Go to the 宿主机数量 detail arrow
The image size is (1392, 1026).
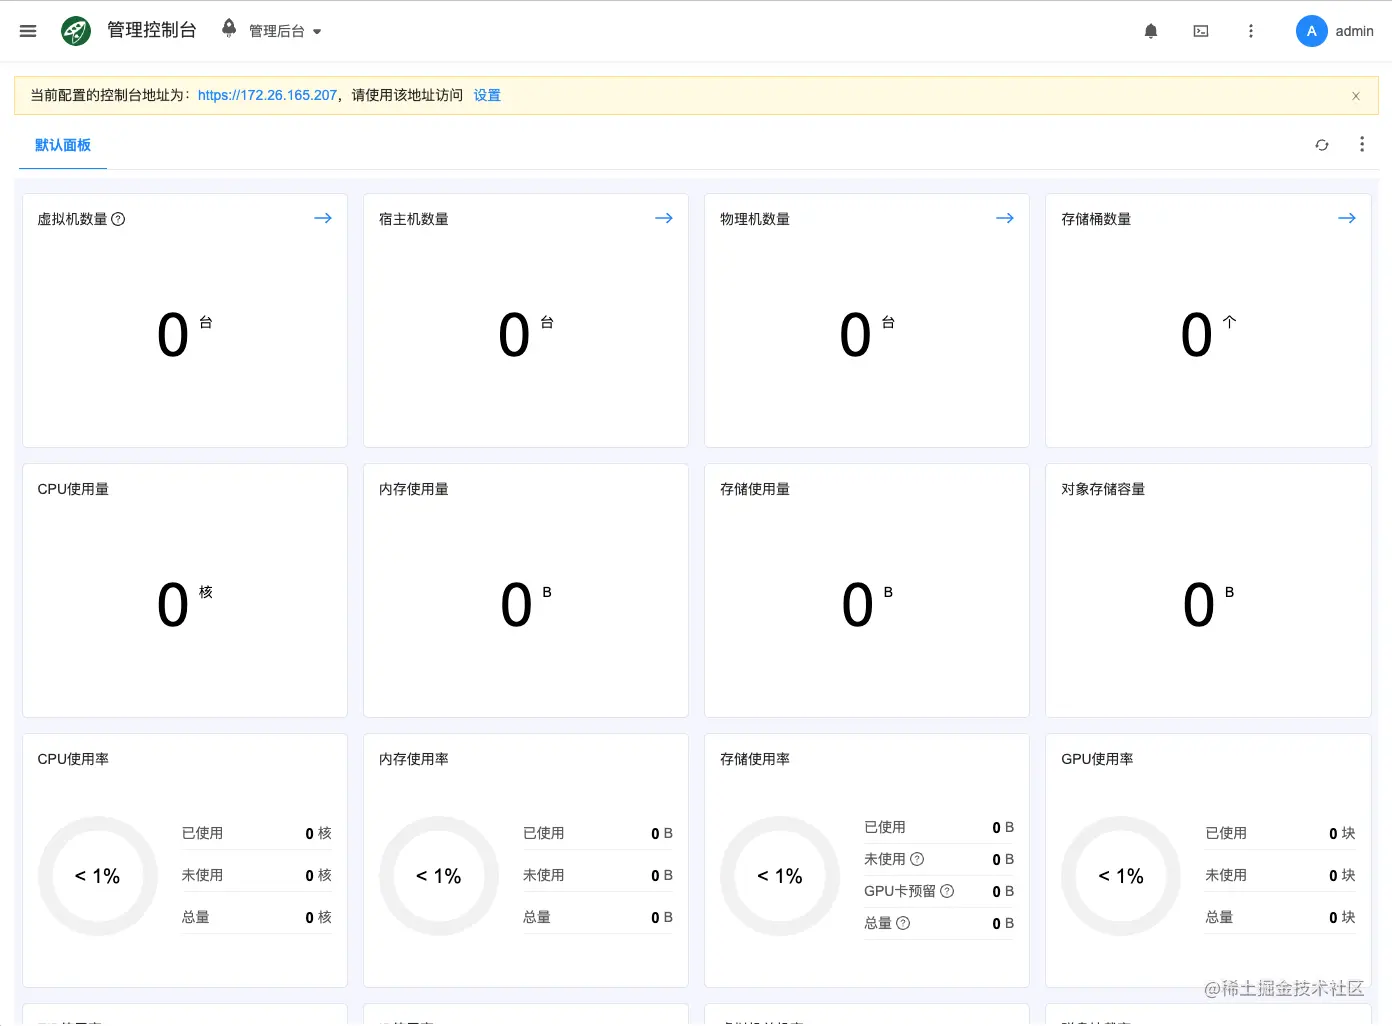click(664, 218)
